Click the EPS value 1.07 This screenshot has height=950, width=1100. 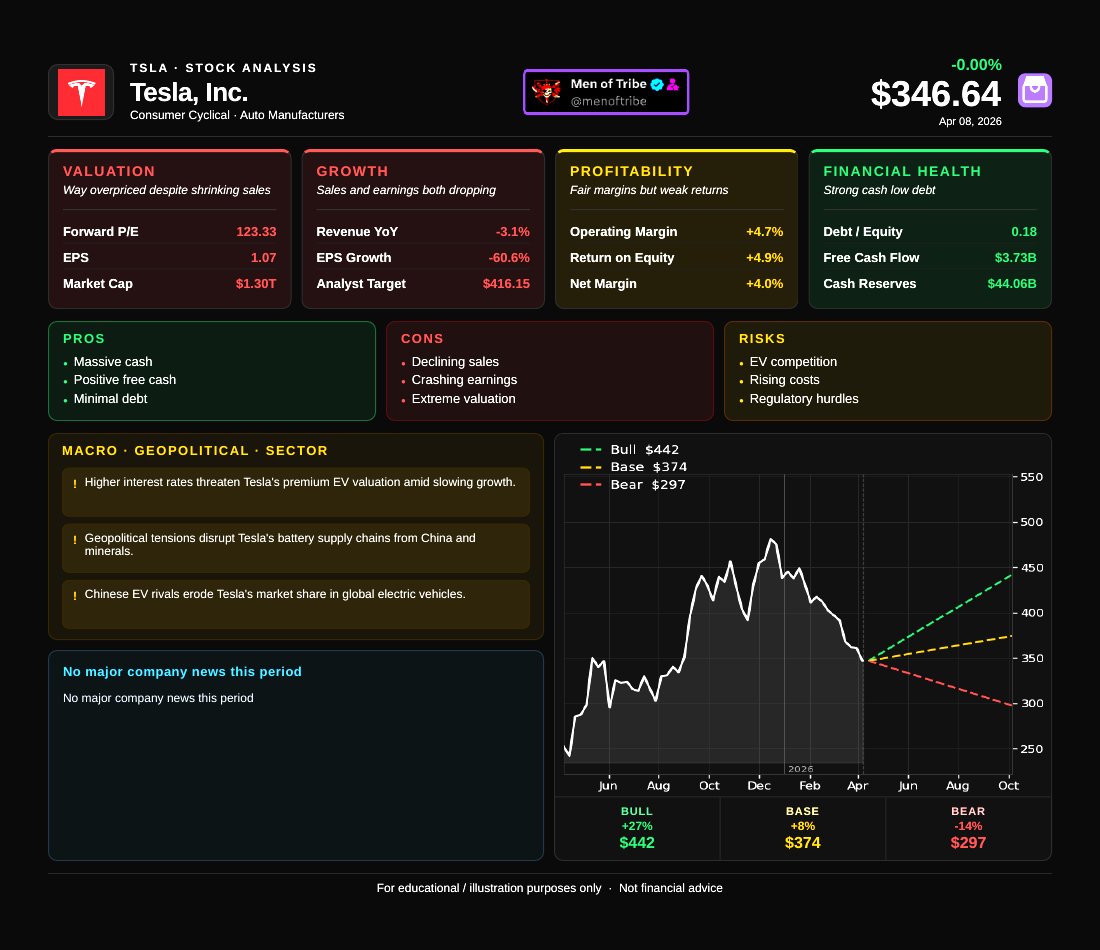coord(263,257)
